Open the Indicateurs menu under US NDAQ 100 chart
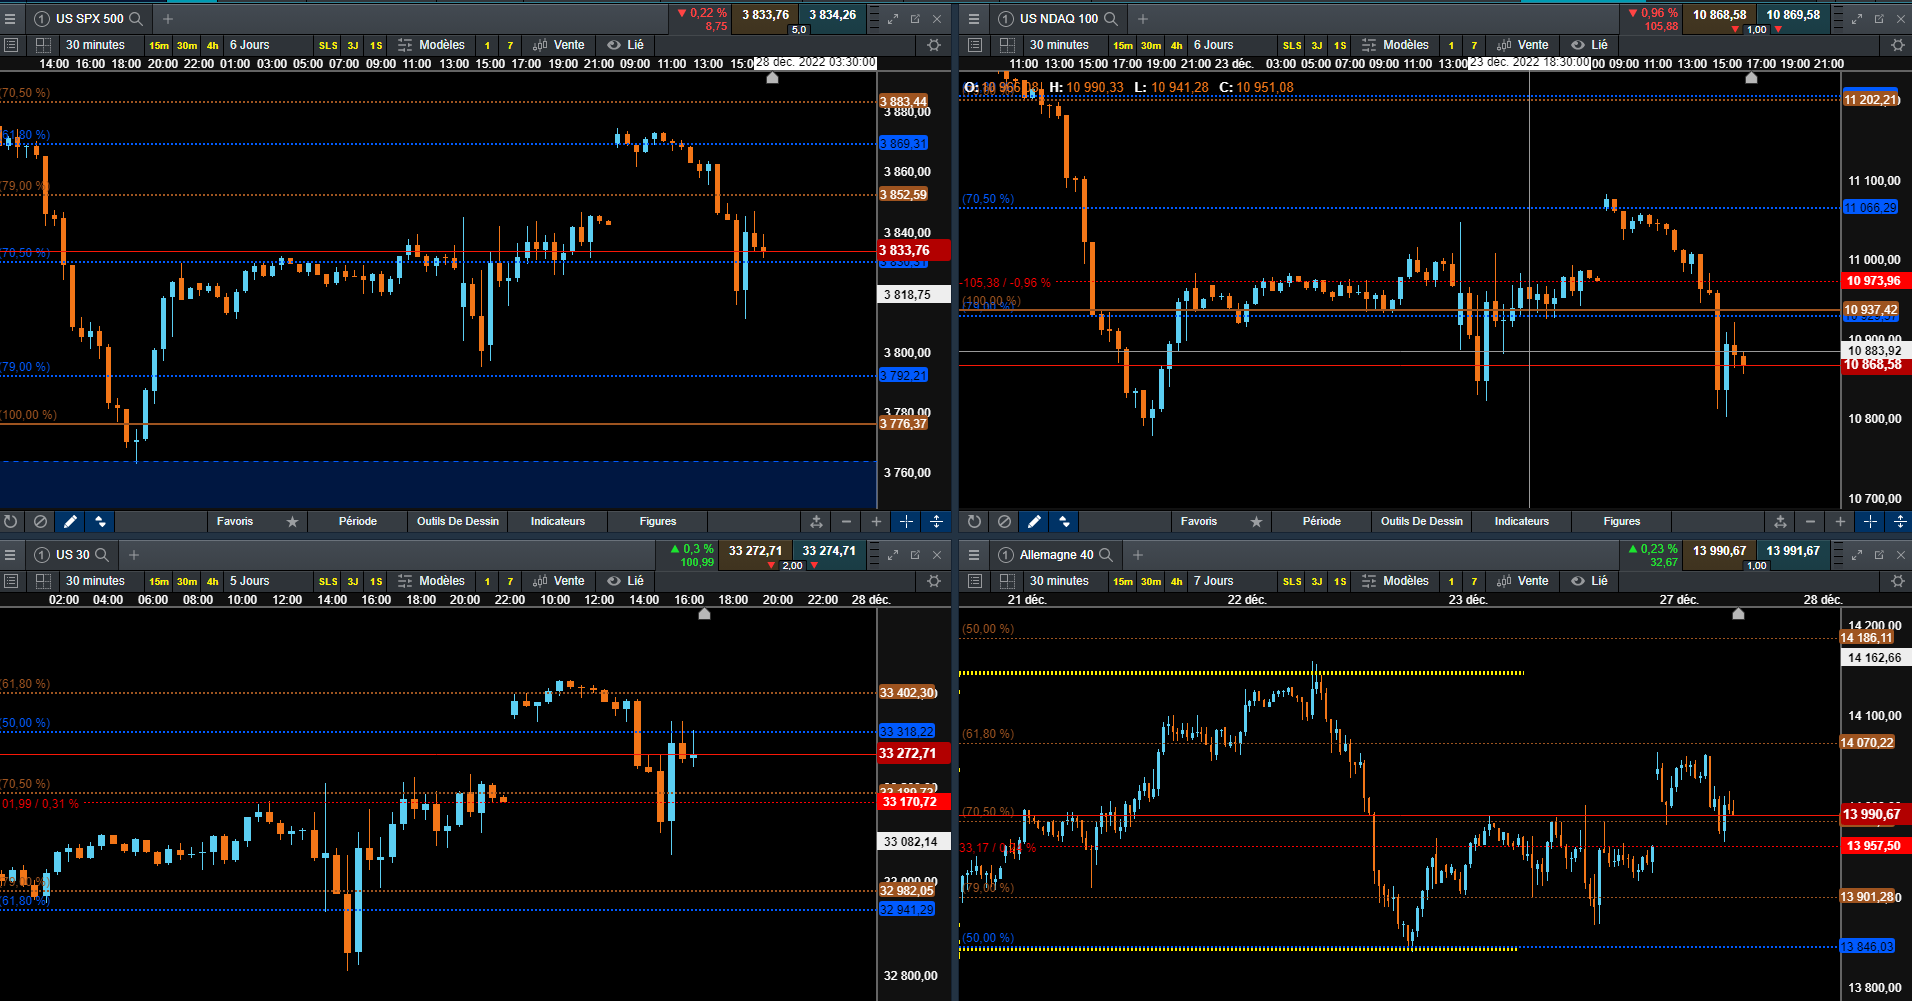The width and height of the screenshot is (1912, 1001). pyautogui.click(x=1522, y=521)
